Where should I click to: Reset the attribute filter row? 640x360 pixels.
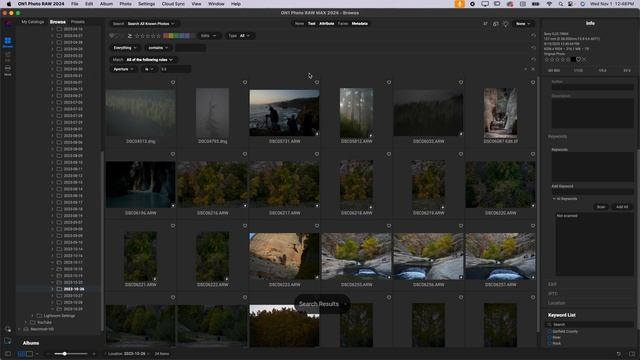(x=533, y=36)
